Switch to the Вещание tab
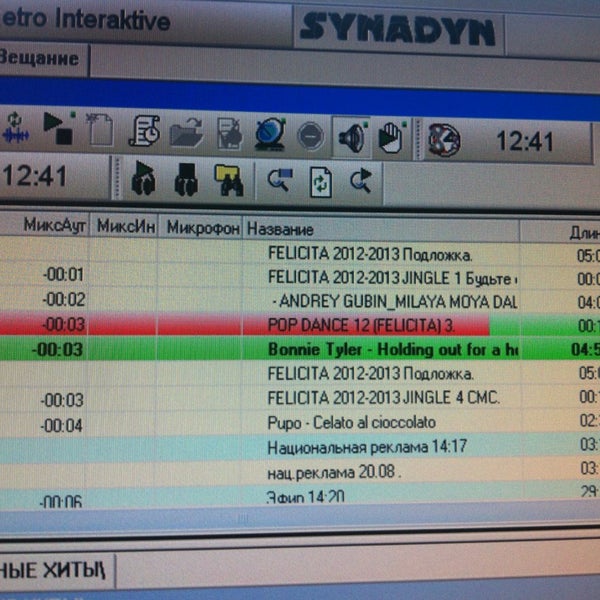This screenshot has height=600, width=600. 40,58
